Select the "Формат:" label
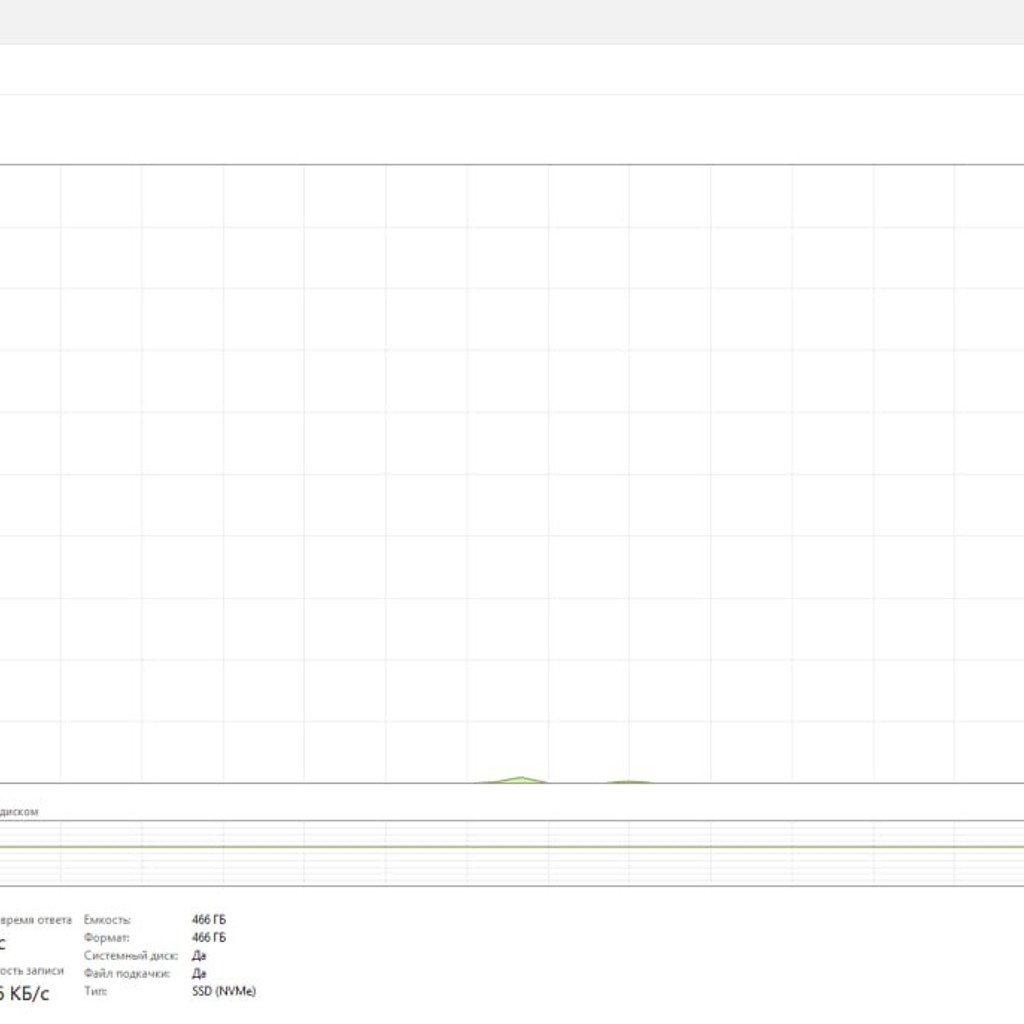This screenshot has height=1024, width=1024. [106, 937]
